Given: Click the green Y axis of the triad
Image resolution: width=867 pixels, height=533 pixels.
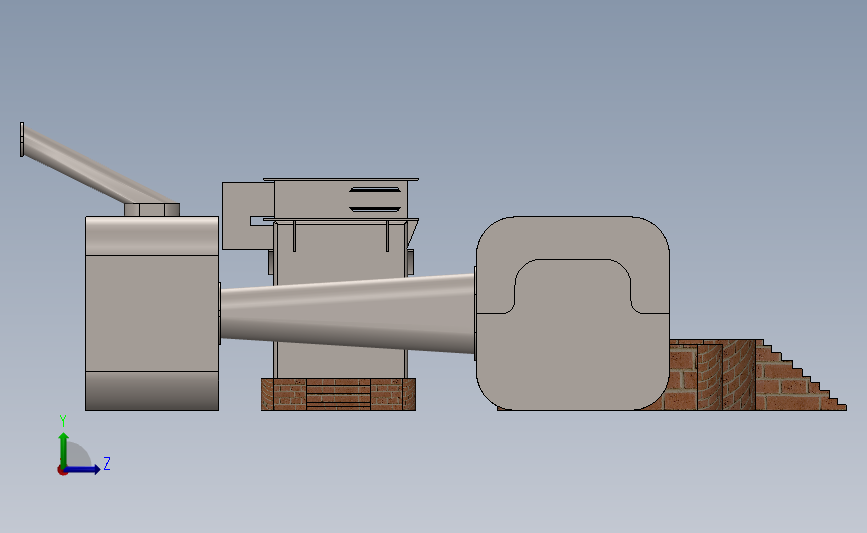Looking at the screenshot, I should point(64,450).
